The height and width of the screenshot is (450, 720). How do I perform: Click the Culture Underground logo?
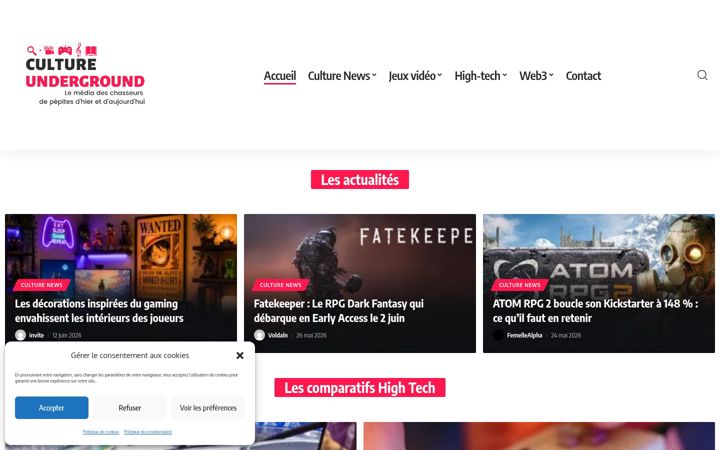pyautogui.click(x=85, y=74)
